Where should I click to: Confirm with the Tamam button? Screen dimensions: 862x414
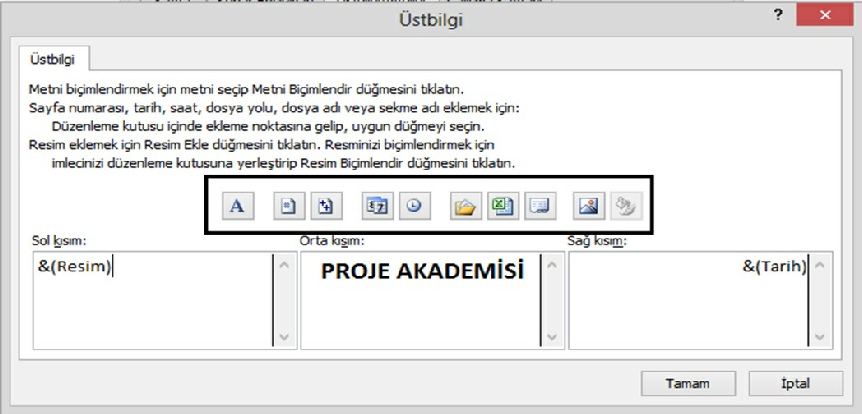click(688, 383)
